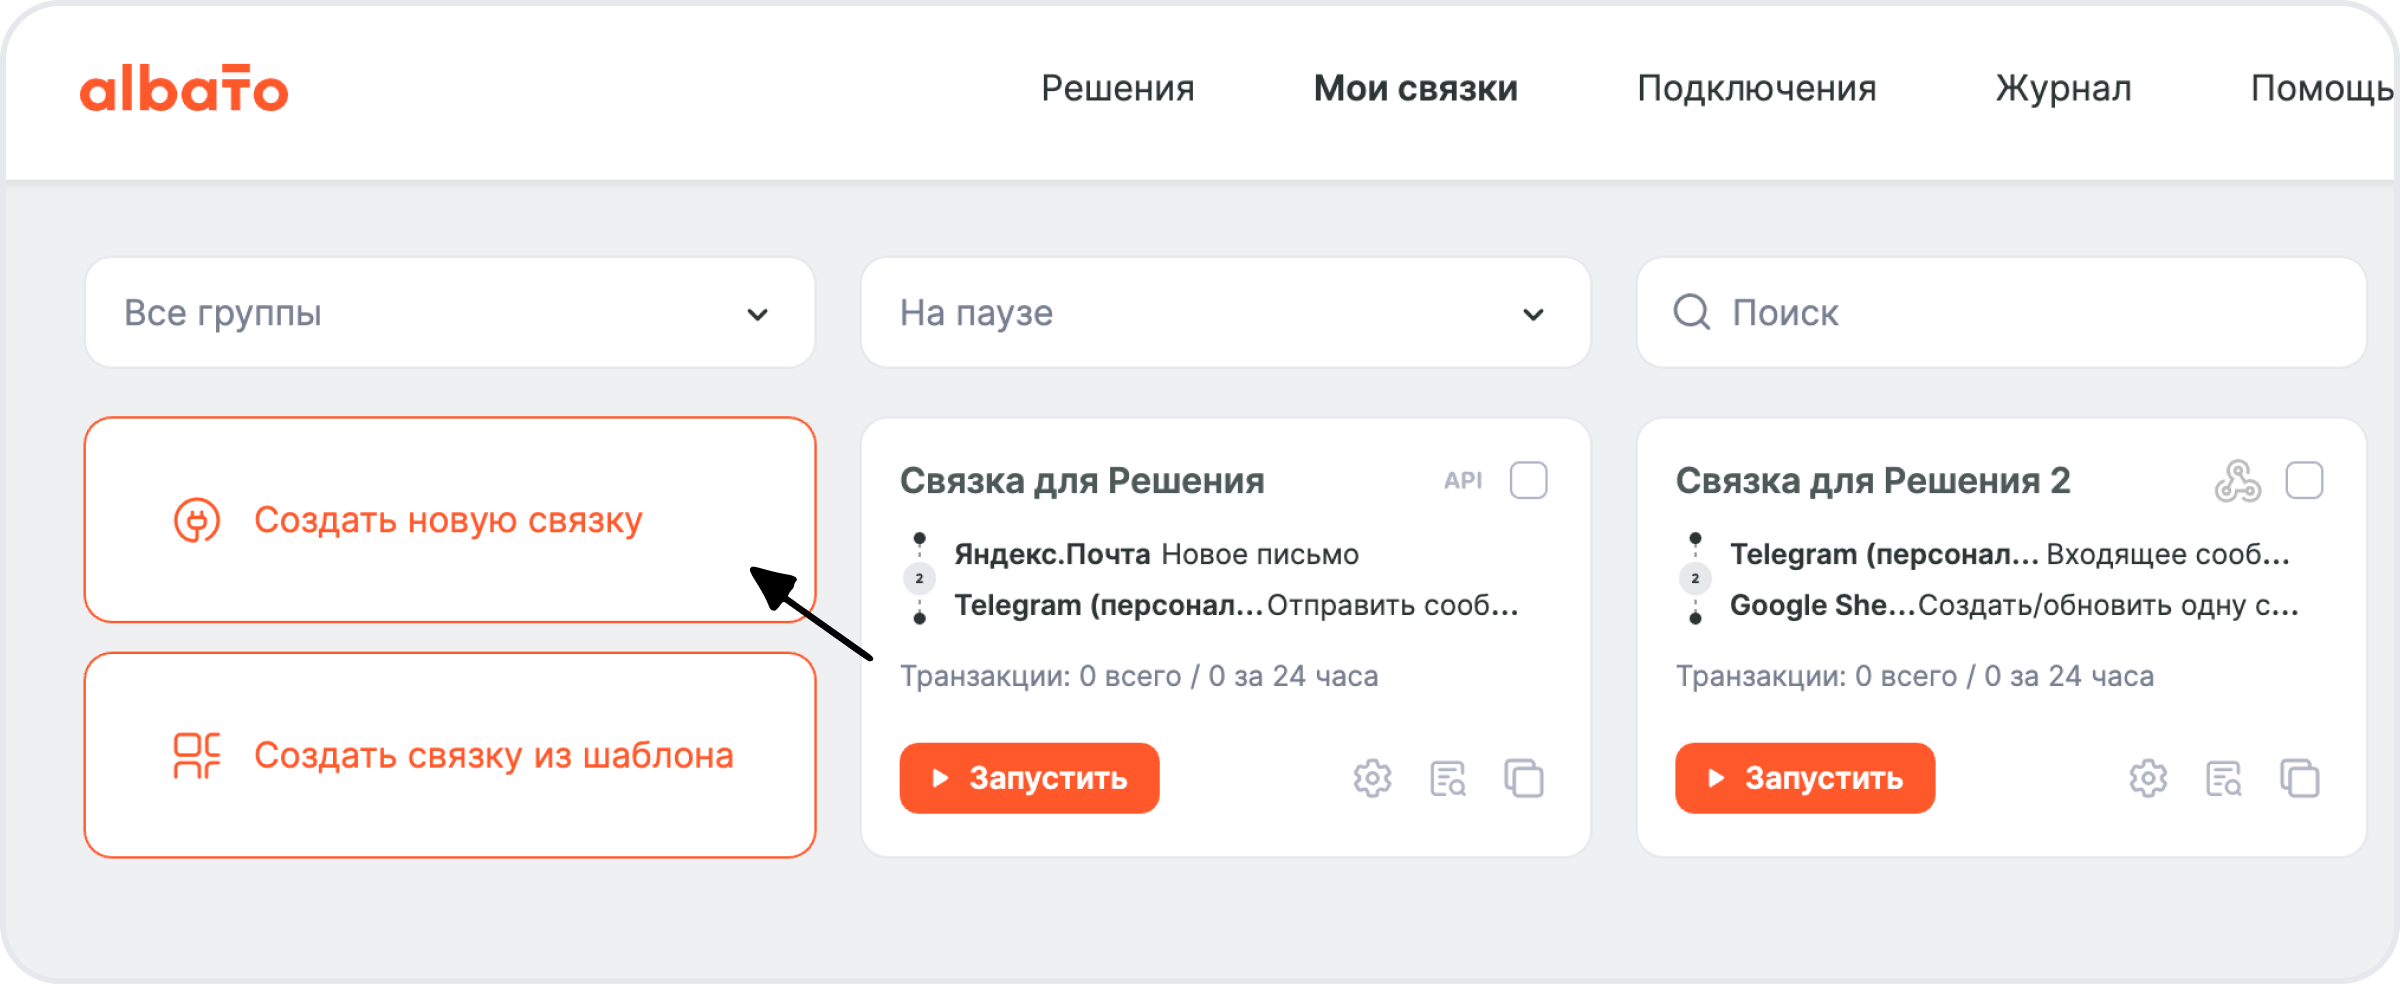Collapse the groups filter via its chevron arrow
The image size is (2400, 984).
tap(757, 313)
